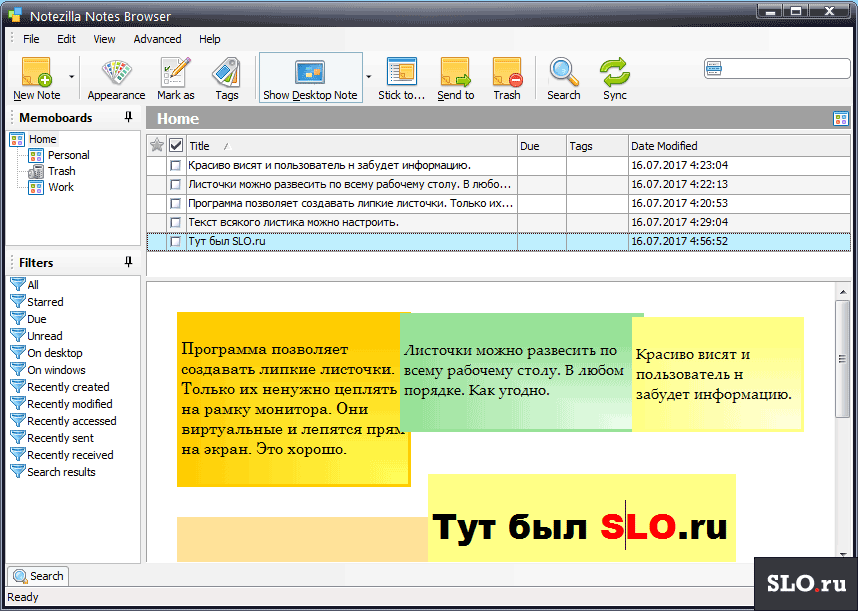The image size is (858, 611).
Task: Sync notes using the Sync icon
Action: click(615, 78)
